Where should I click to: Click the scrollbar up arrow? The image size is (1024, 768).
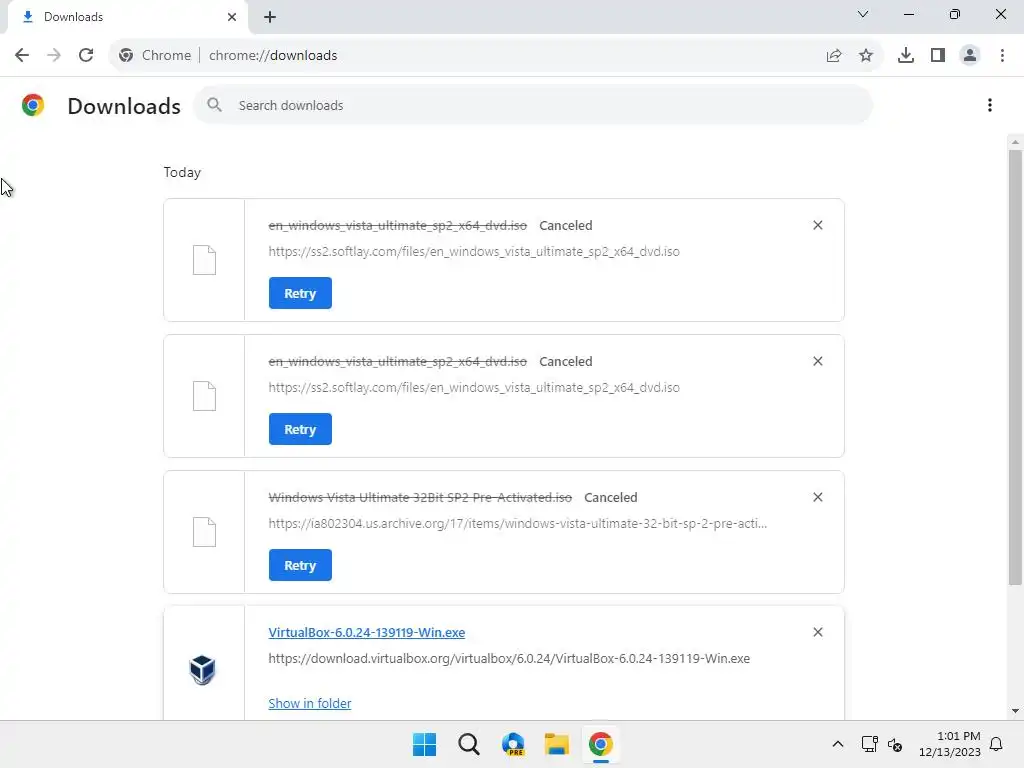(1015, 142)
